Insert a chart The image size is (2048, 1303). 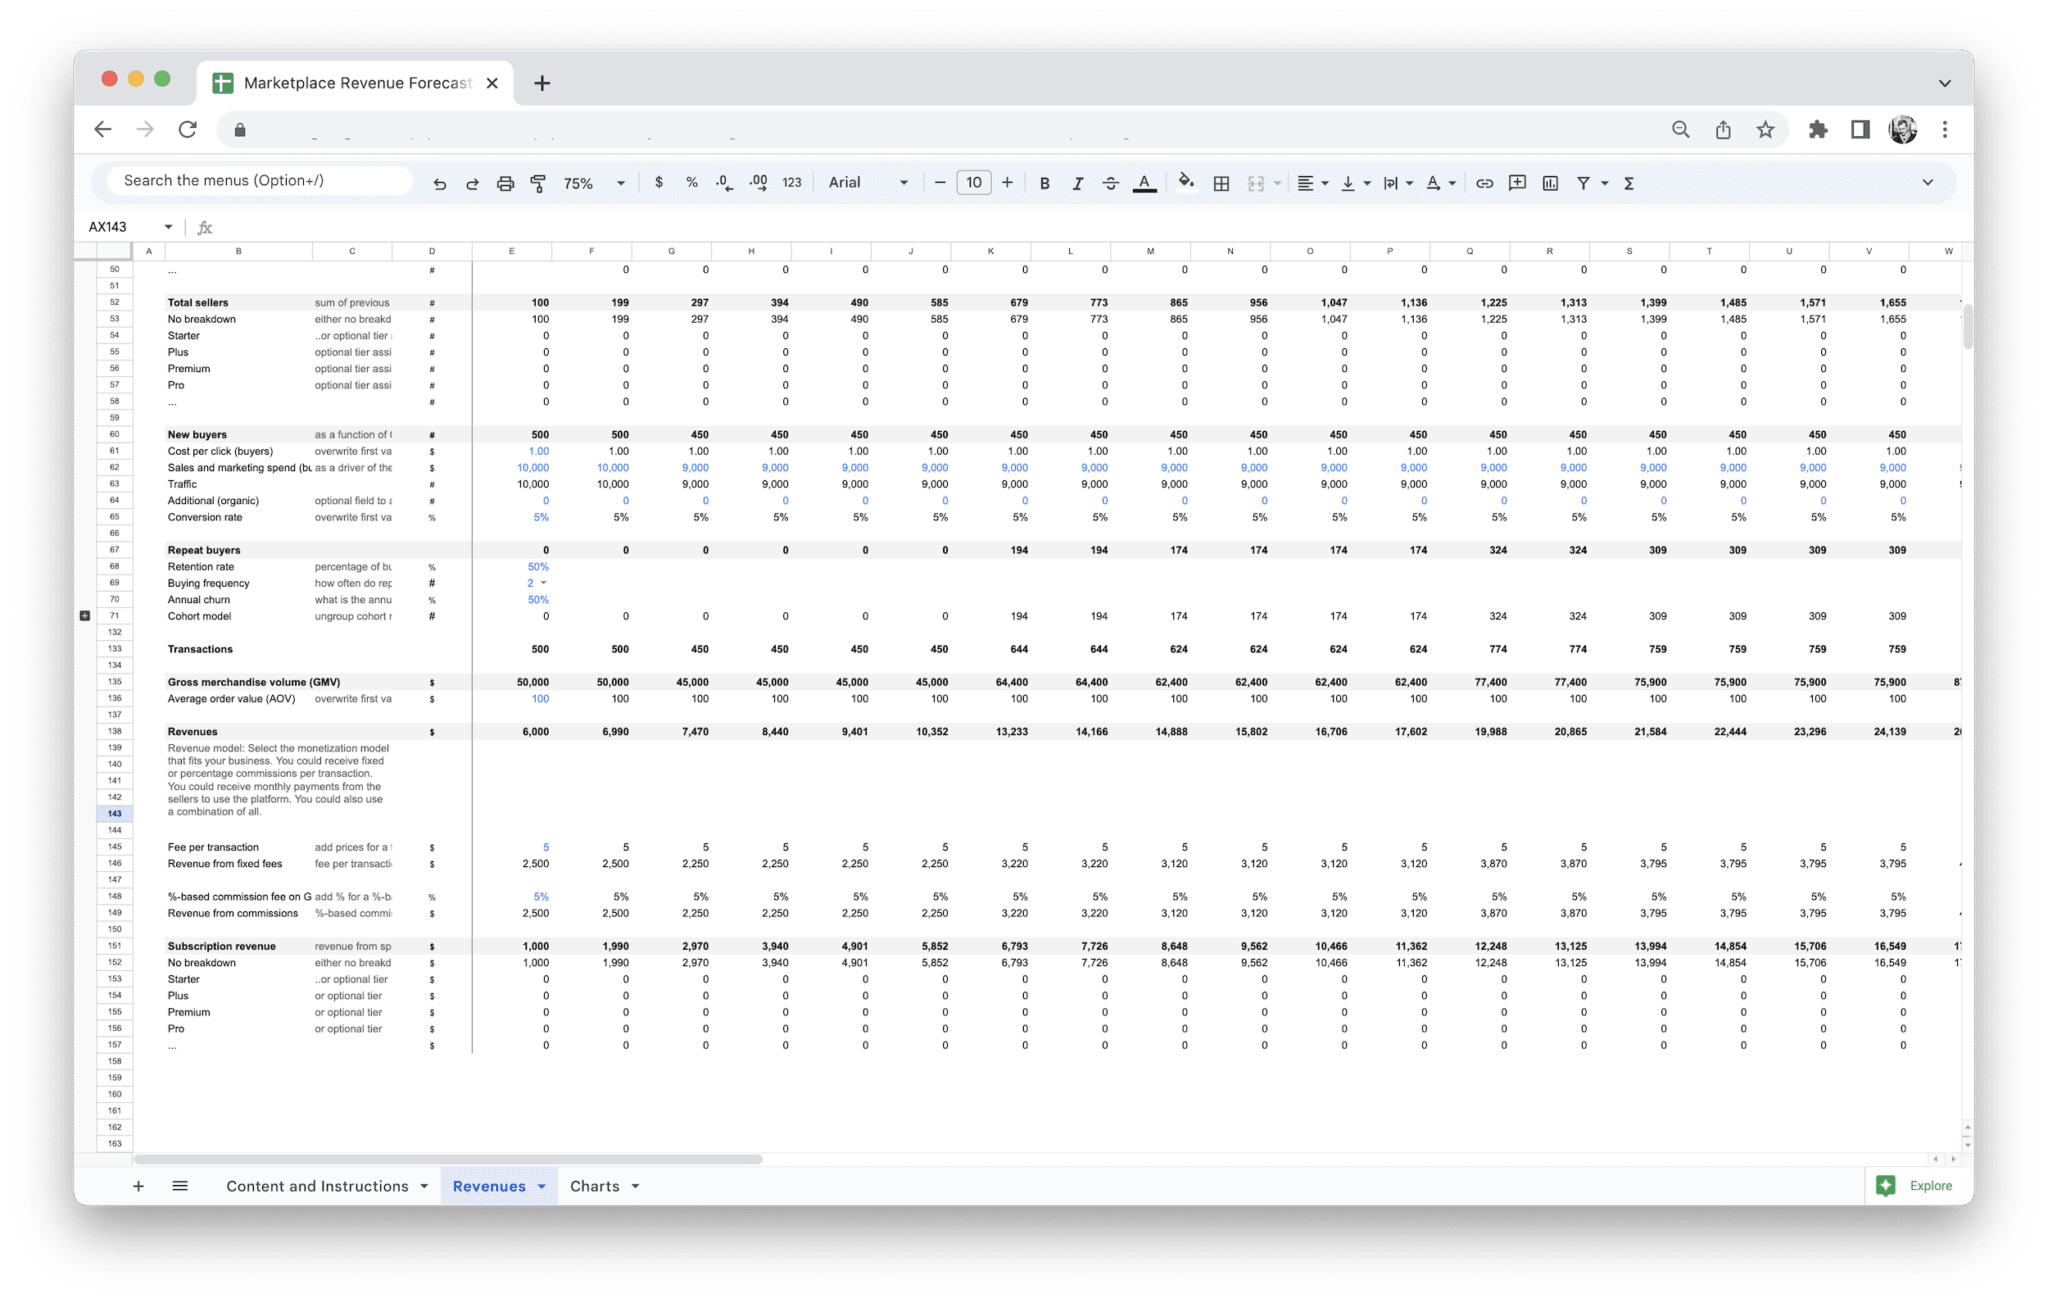pyautogui.click(x=1551, y=182)
